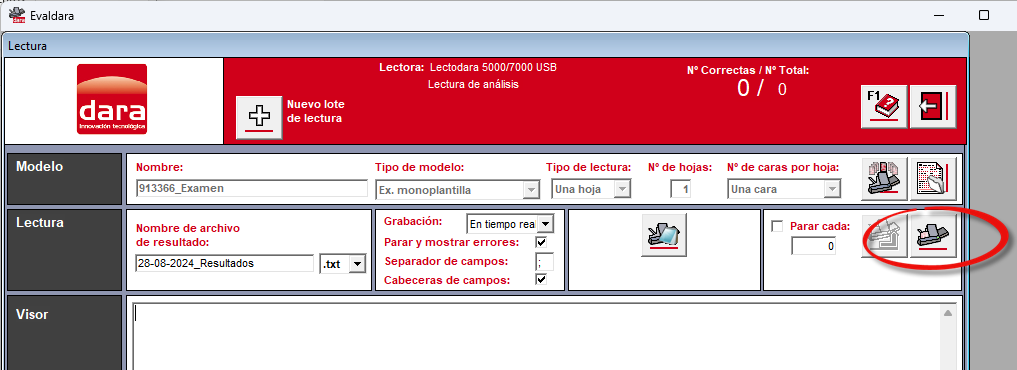Enable the Parar cada checkbox
The width and height of the screenshot is (1017, 370).
(x=777, y=227)
